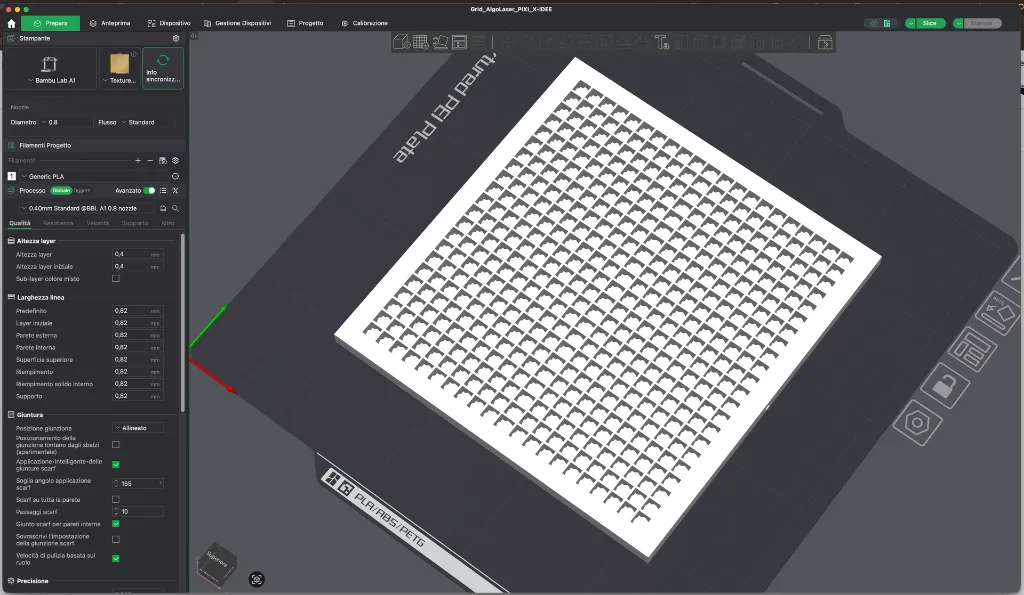The image size is (1024, 595).
Task: Expand the nozzle Diametro 0.8 dropdown
Action: pyautogui.click(x=48, y=122)
